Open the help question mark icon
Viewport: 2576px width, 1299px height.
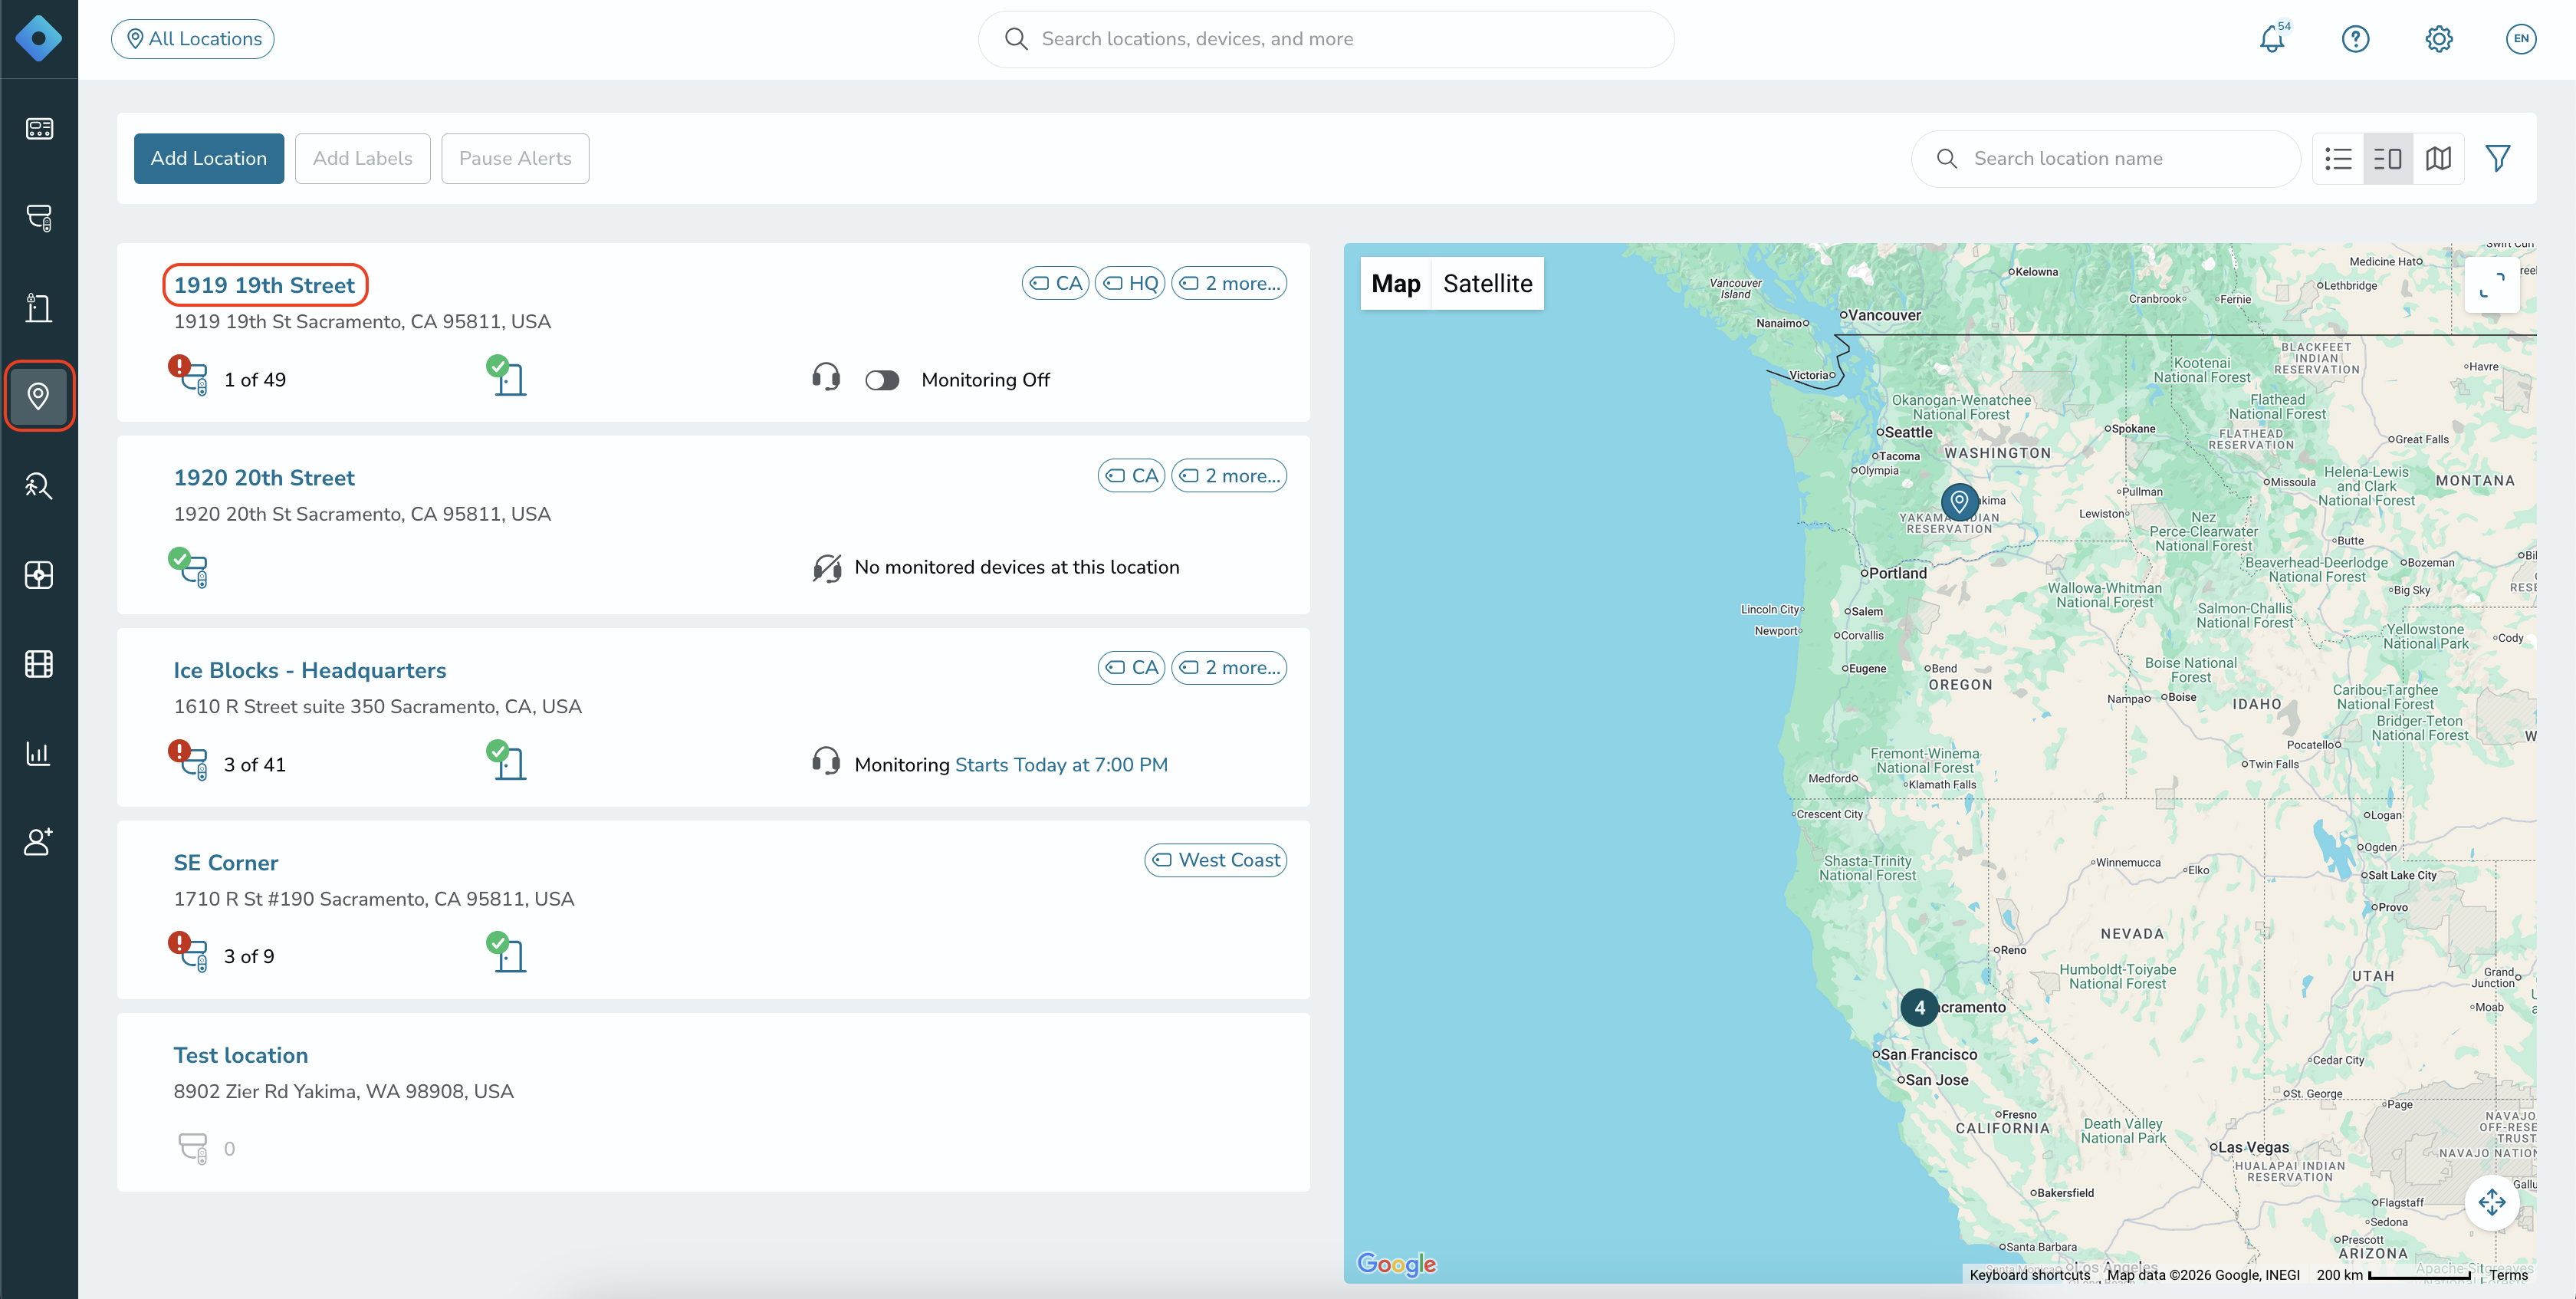pyautogui.click(x=2356, y=39)
